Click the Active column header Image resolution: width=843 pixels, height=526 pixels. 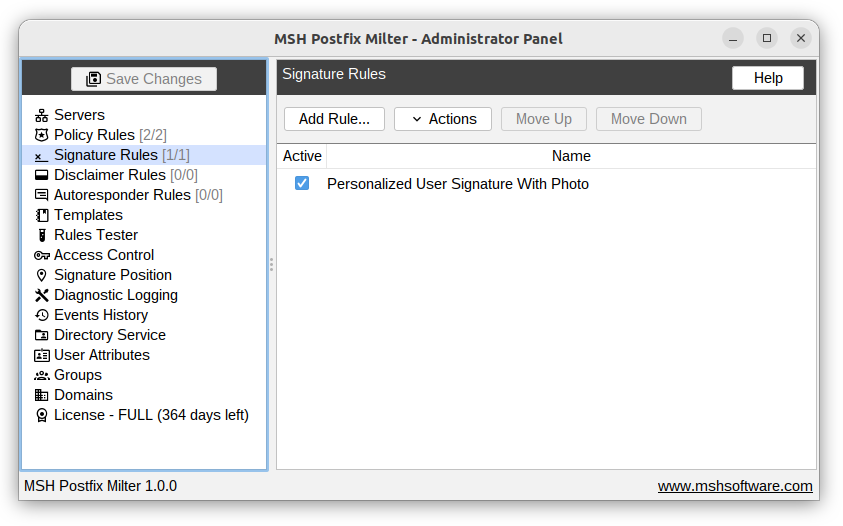[x=302, y=156]
